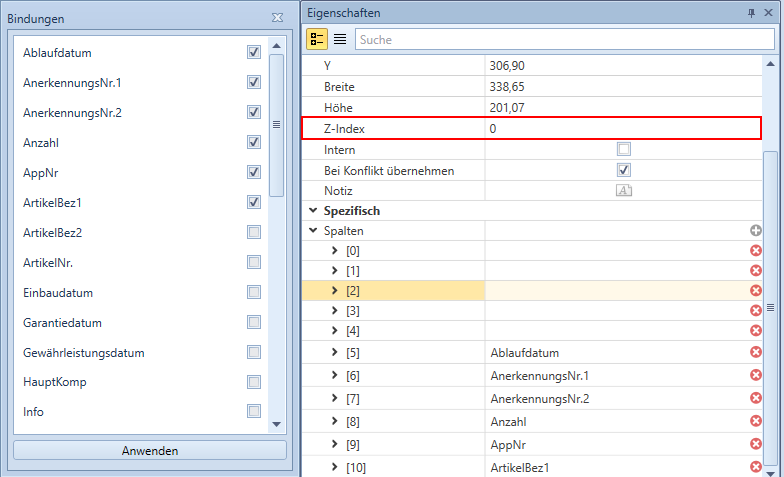Image resolution: width=784 pixels, height=477 pixels.
Task: Click Bindungen list scroll-down arrow
Action: pos(276,424)
